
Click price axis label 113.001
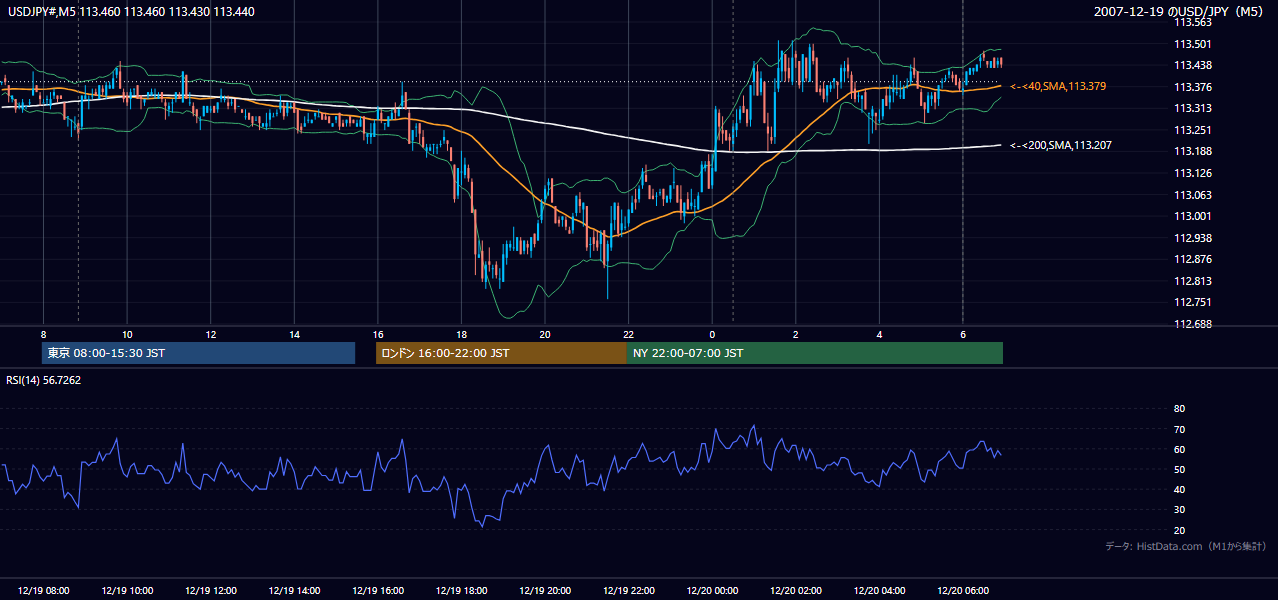pos(1193,216)
